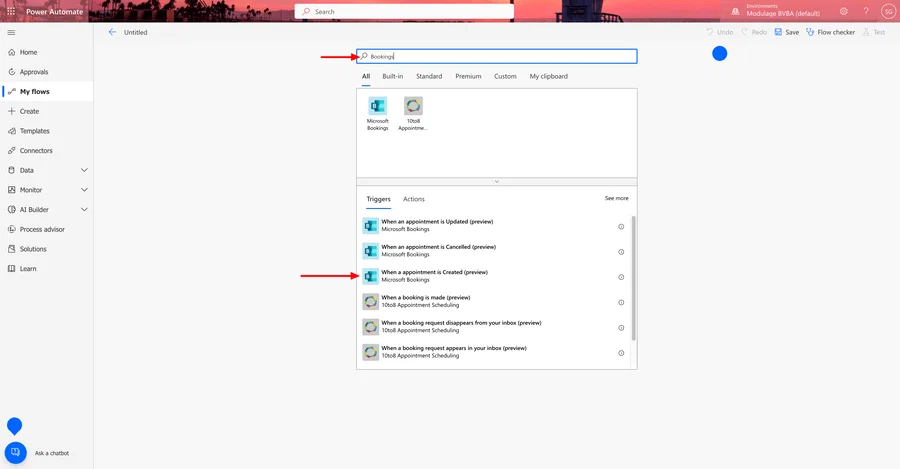
Task: Open Process advisor in sidebar
Action: click(x=46, y=229)
